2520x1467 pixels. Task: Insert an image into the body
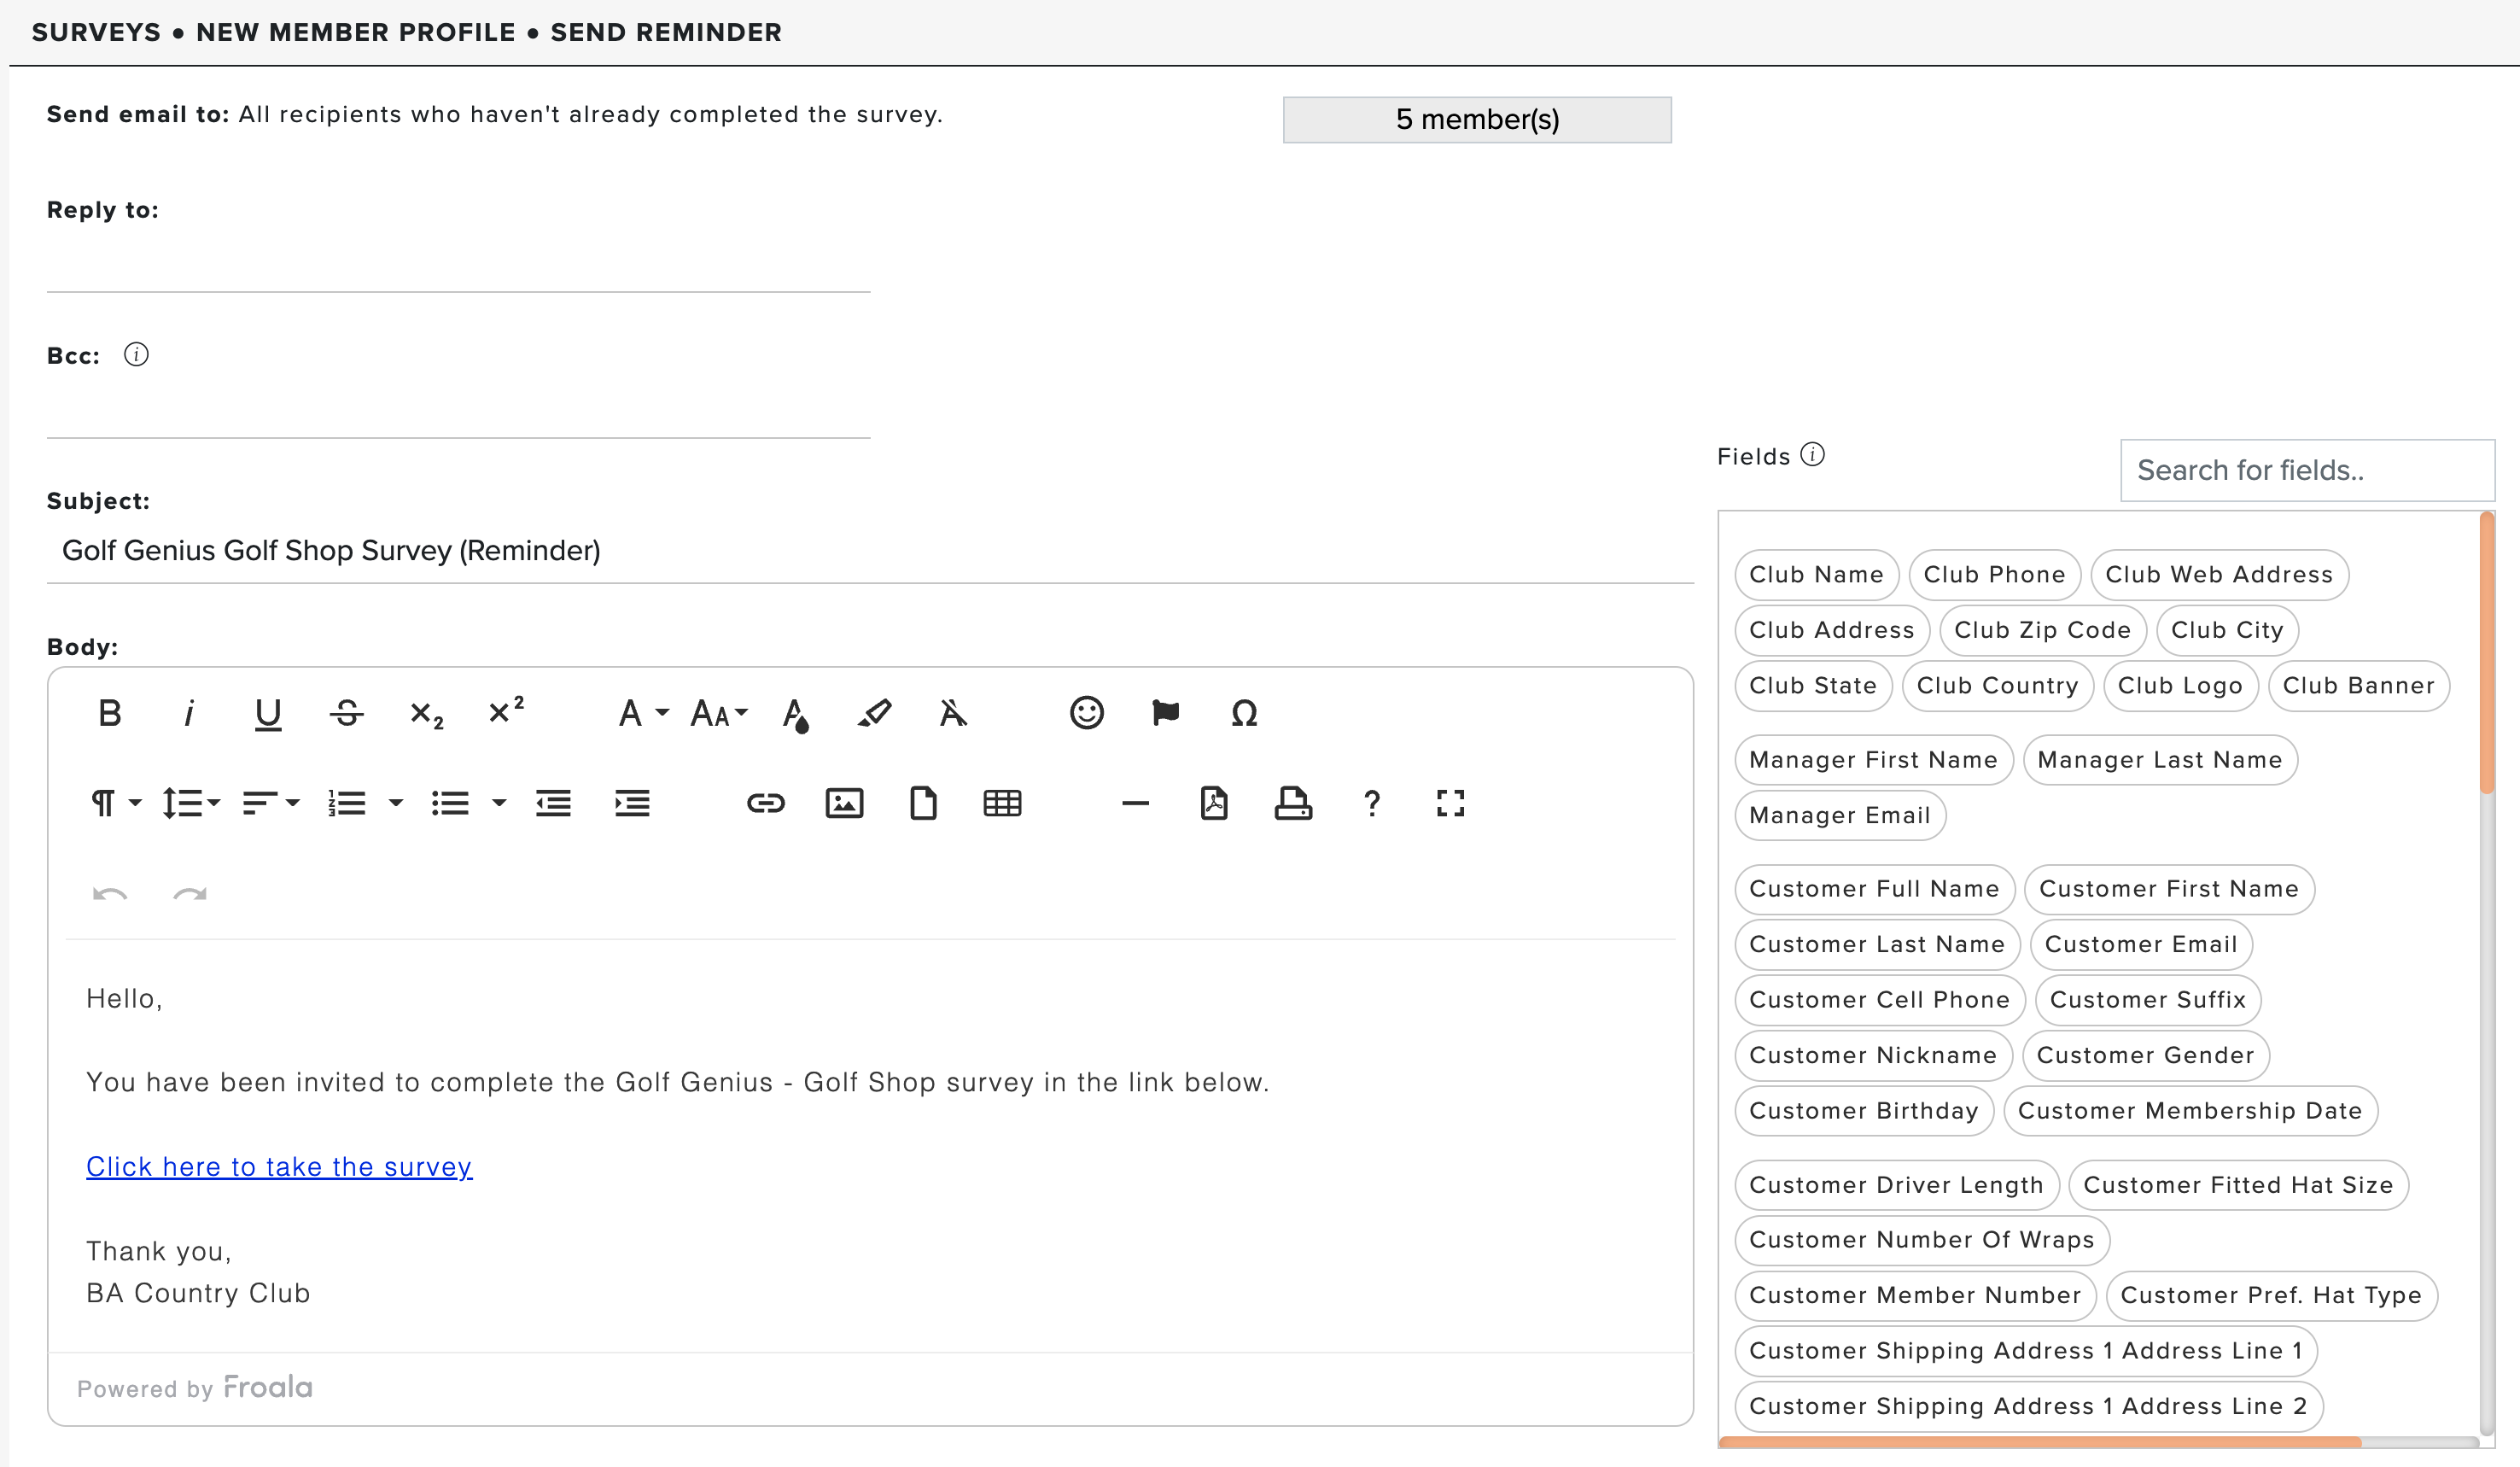click(844, 803)
